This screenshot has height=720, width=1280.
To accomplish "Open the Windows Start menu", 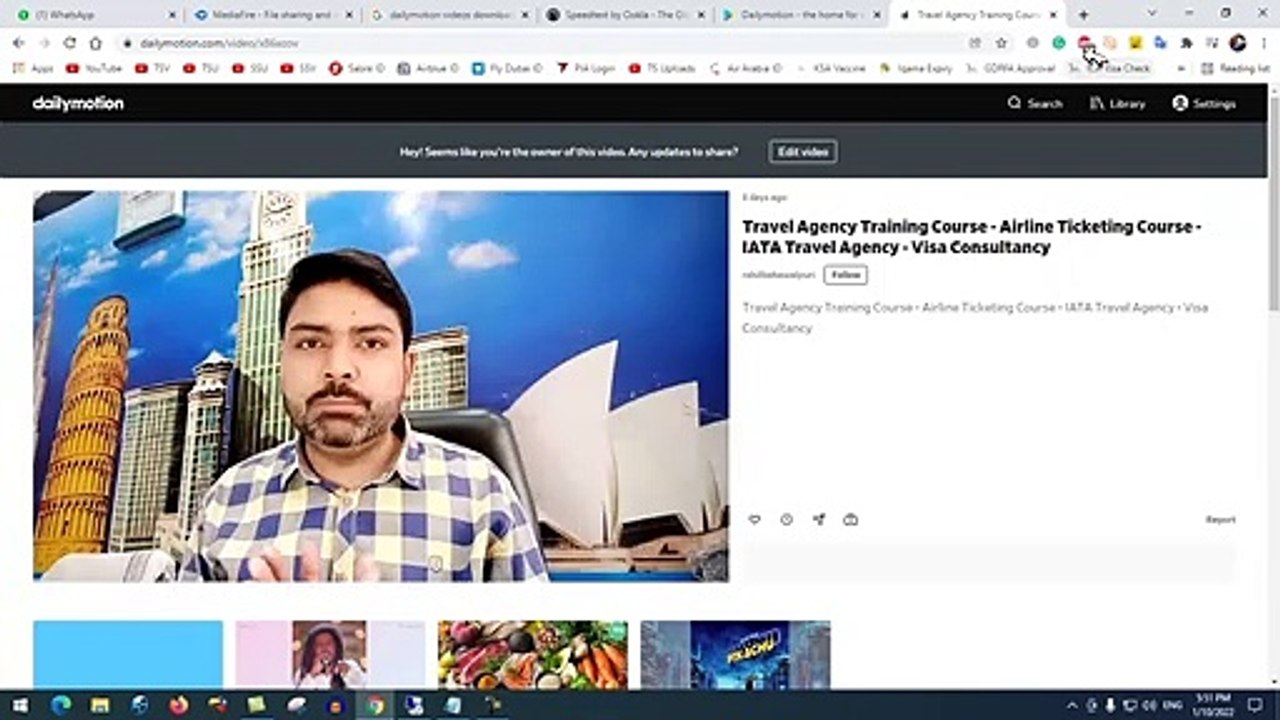I will coord(20,705).
